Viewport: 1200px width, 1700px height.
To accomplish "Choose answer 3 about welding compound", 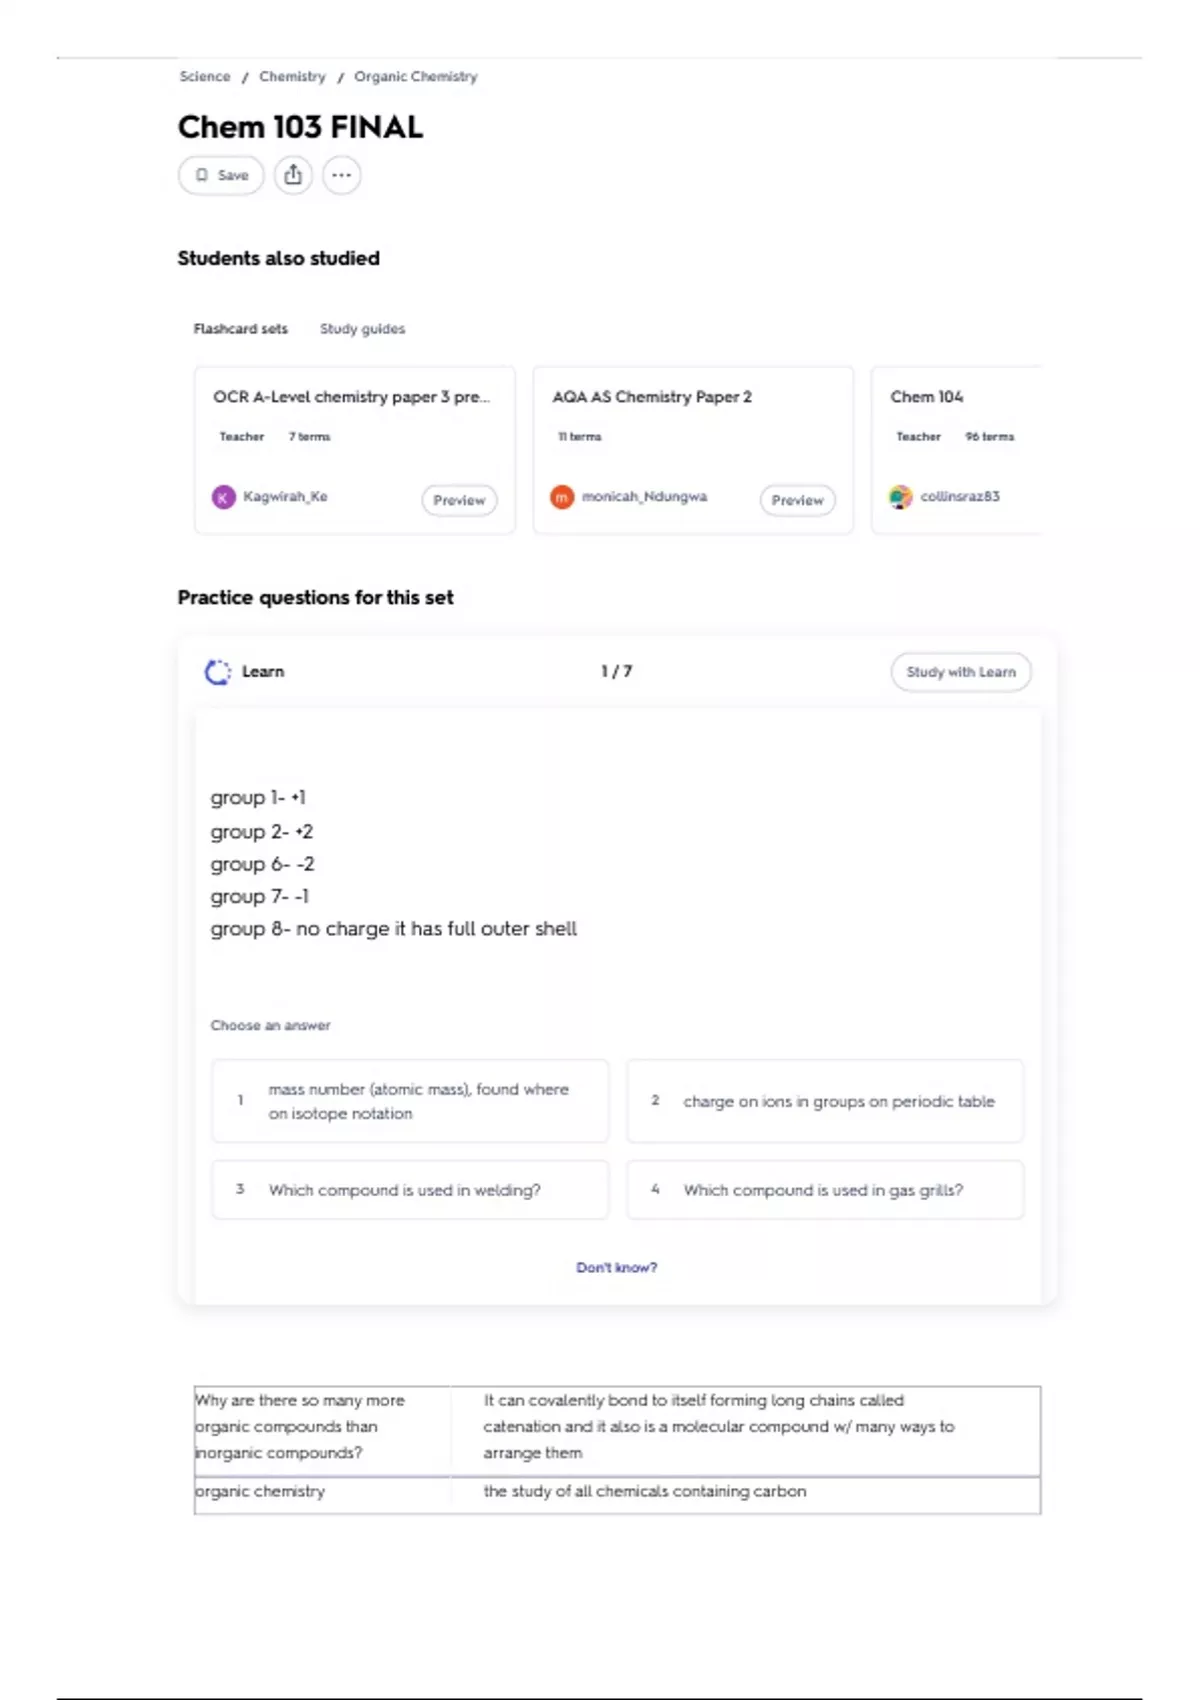I will (x=410, y=1190).
